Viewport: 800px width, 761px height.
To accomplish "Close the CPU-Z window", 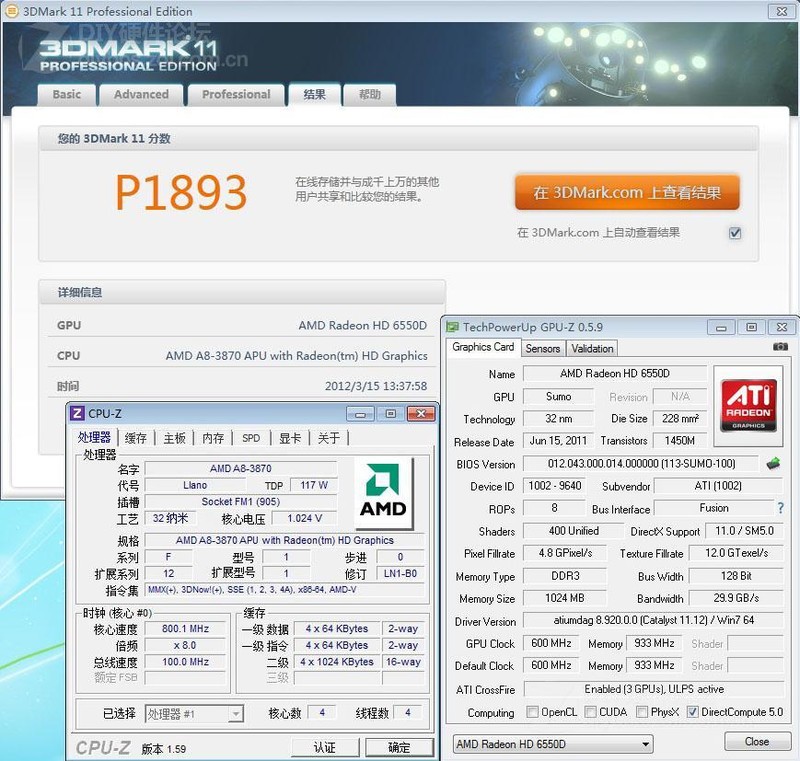I will (421, 414).
